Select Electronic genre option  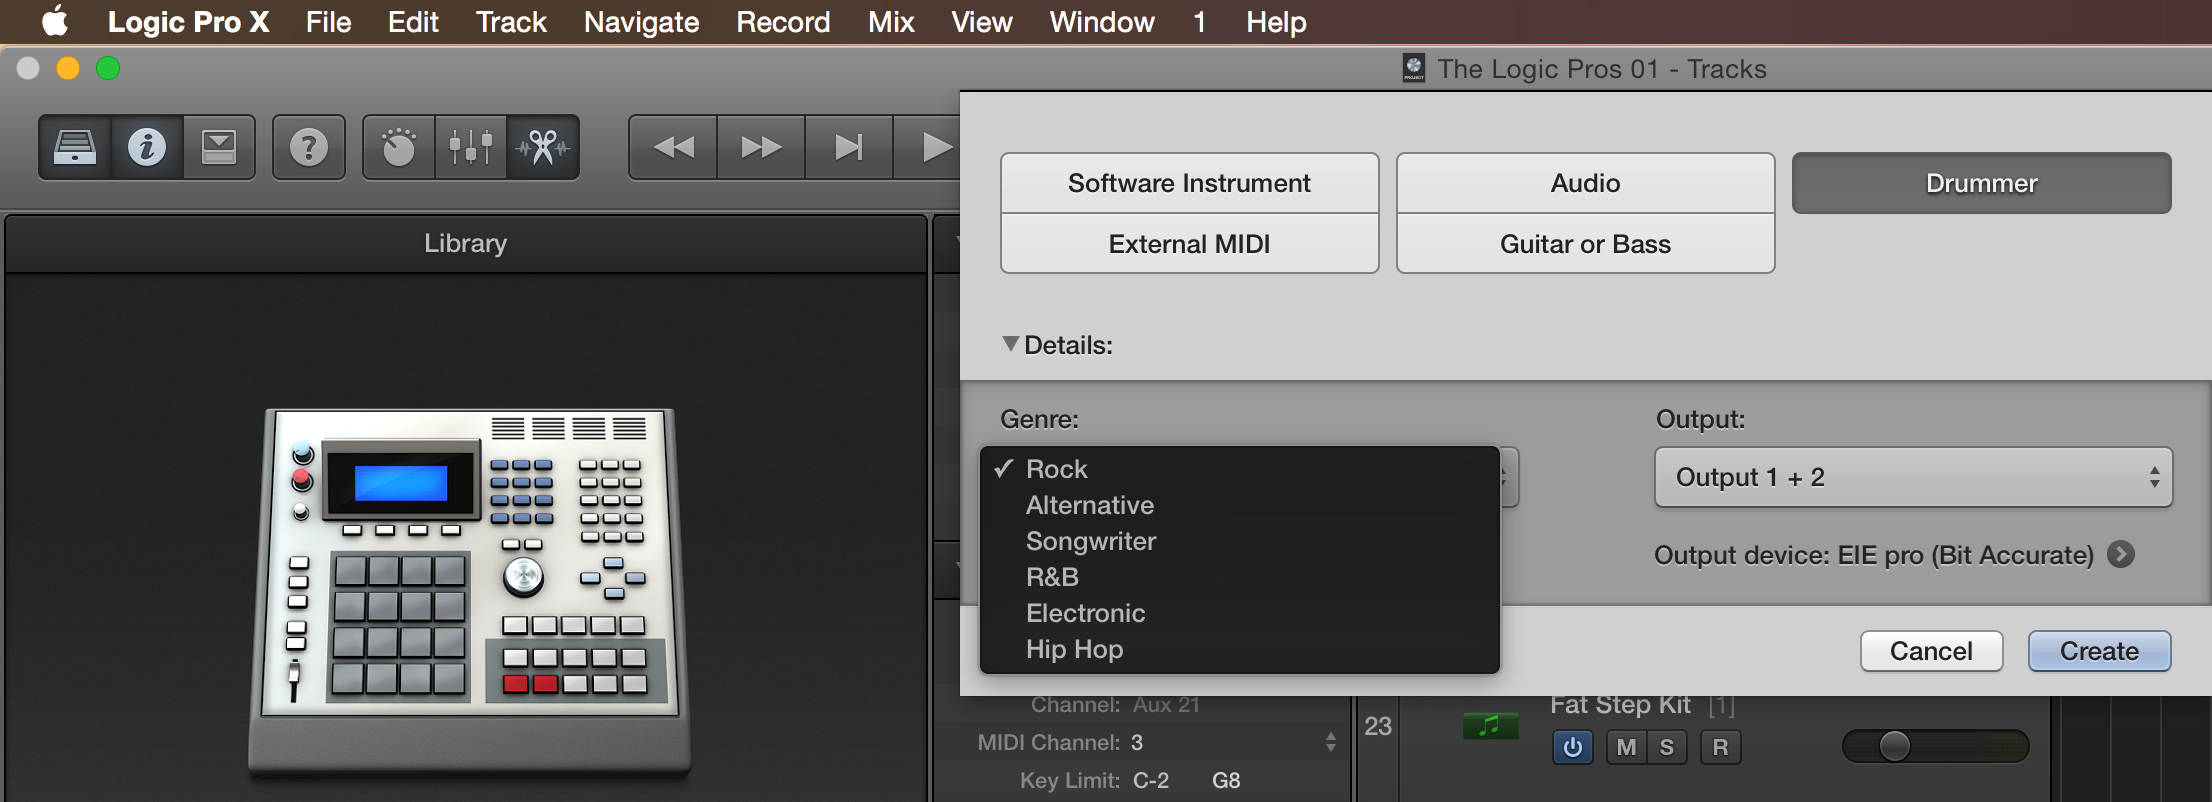(1085, 613)
